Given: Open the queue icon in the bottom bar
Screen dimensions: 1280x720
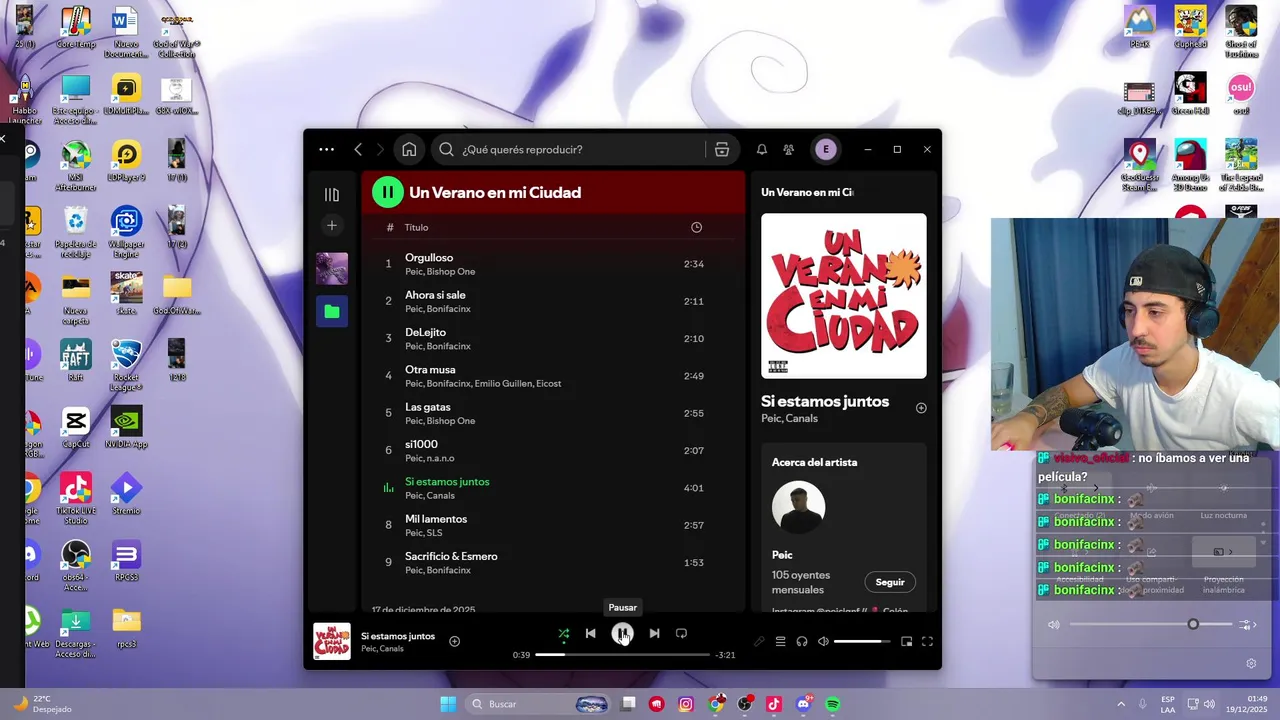Looking at the screenshot, I should [780, 642].
